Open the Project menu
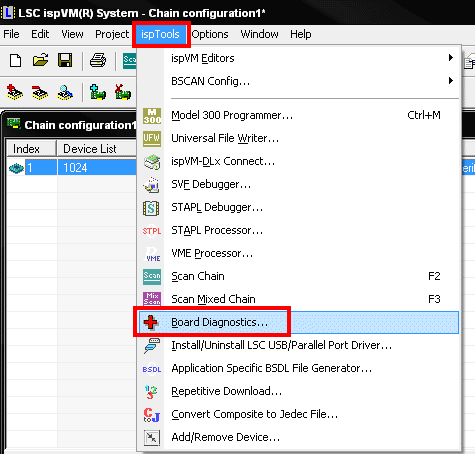This screenshot has height=454, width=475. [x=112, y=34]
